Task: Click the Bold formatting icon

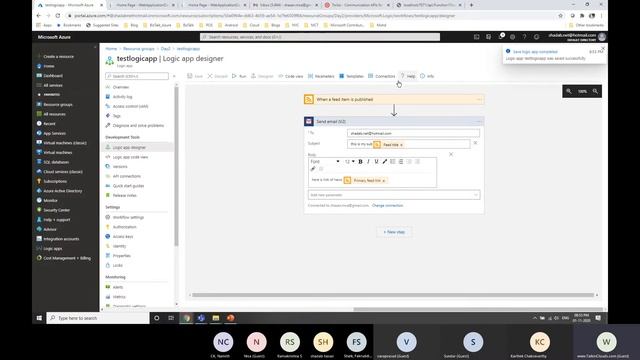Action: click(360, 162)
